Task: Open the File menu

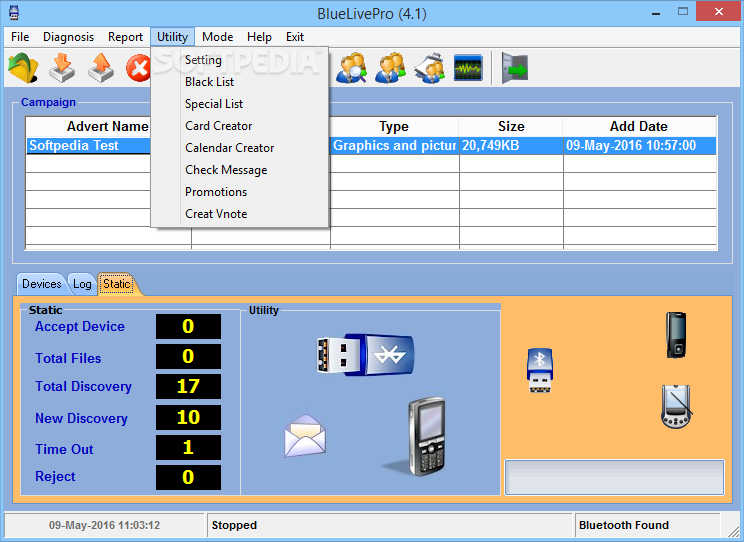Action: [20, 37]
